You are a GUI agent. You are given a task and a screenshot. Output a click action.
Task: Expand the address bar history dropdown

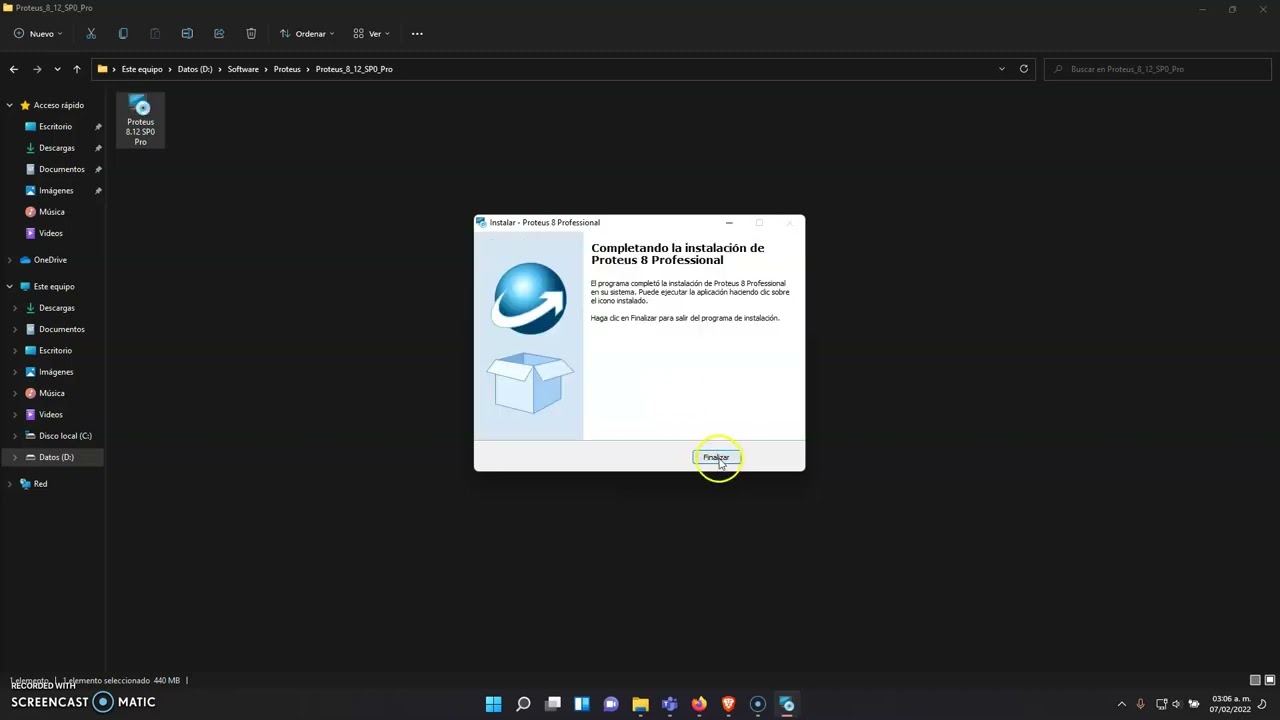click(1001, 69)
